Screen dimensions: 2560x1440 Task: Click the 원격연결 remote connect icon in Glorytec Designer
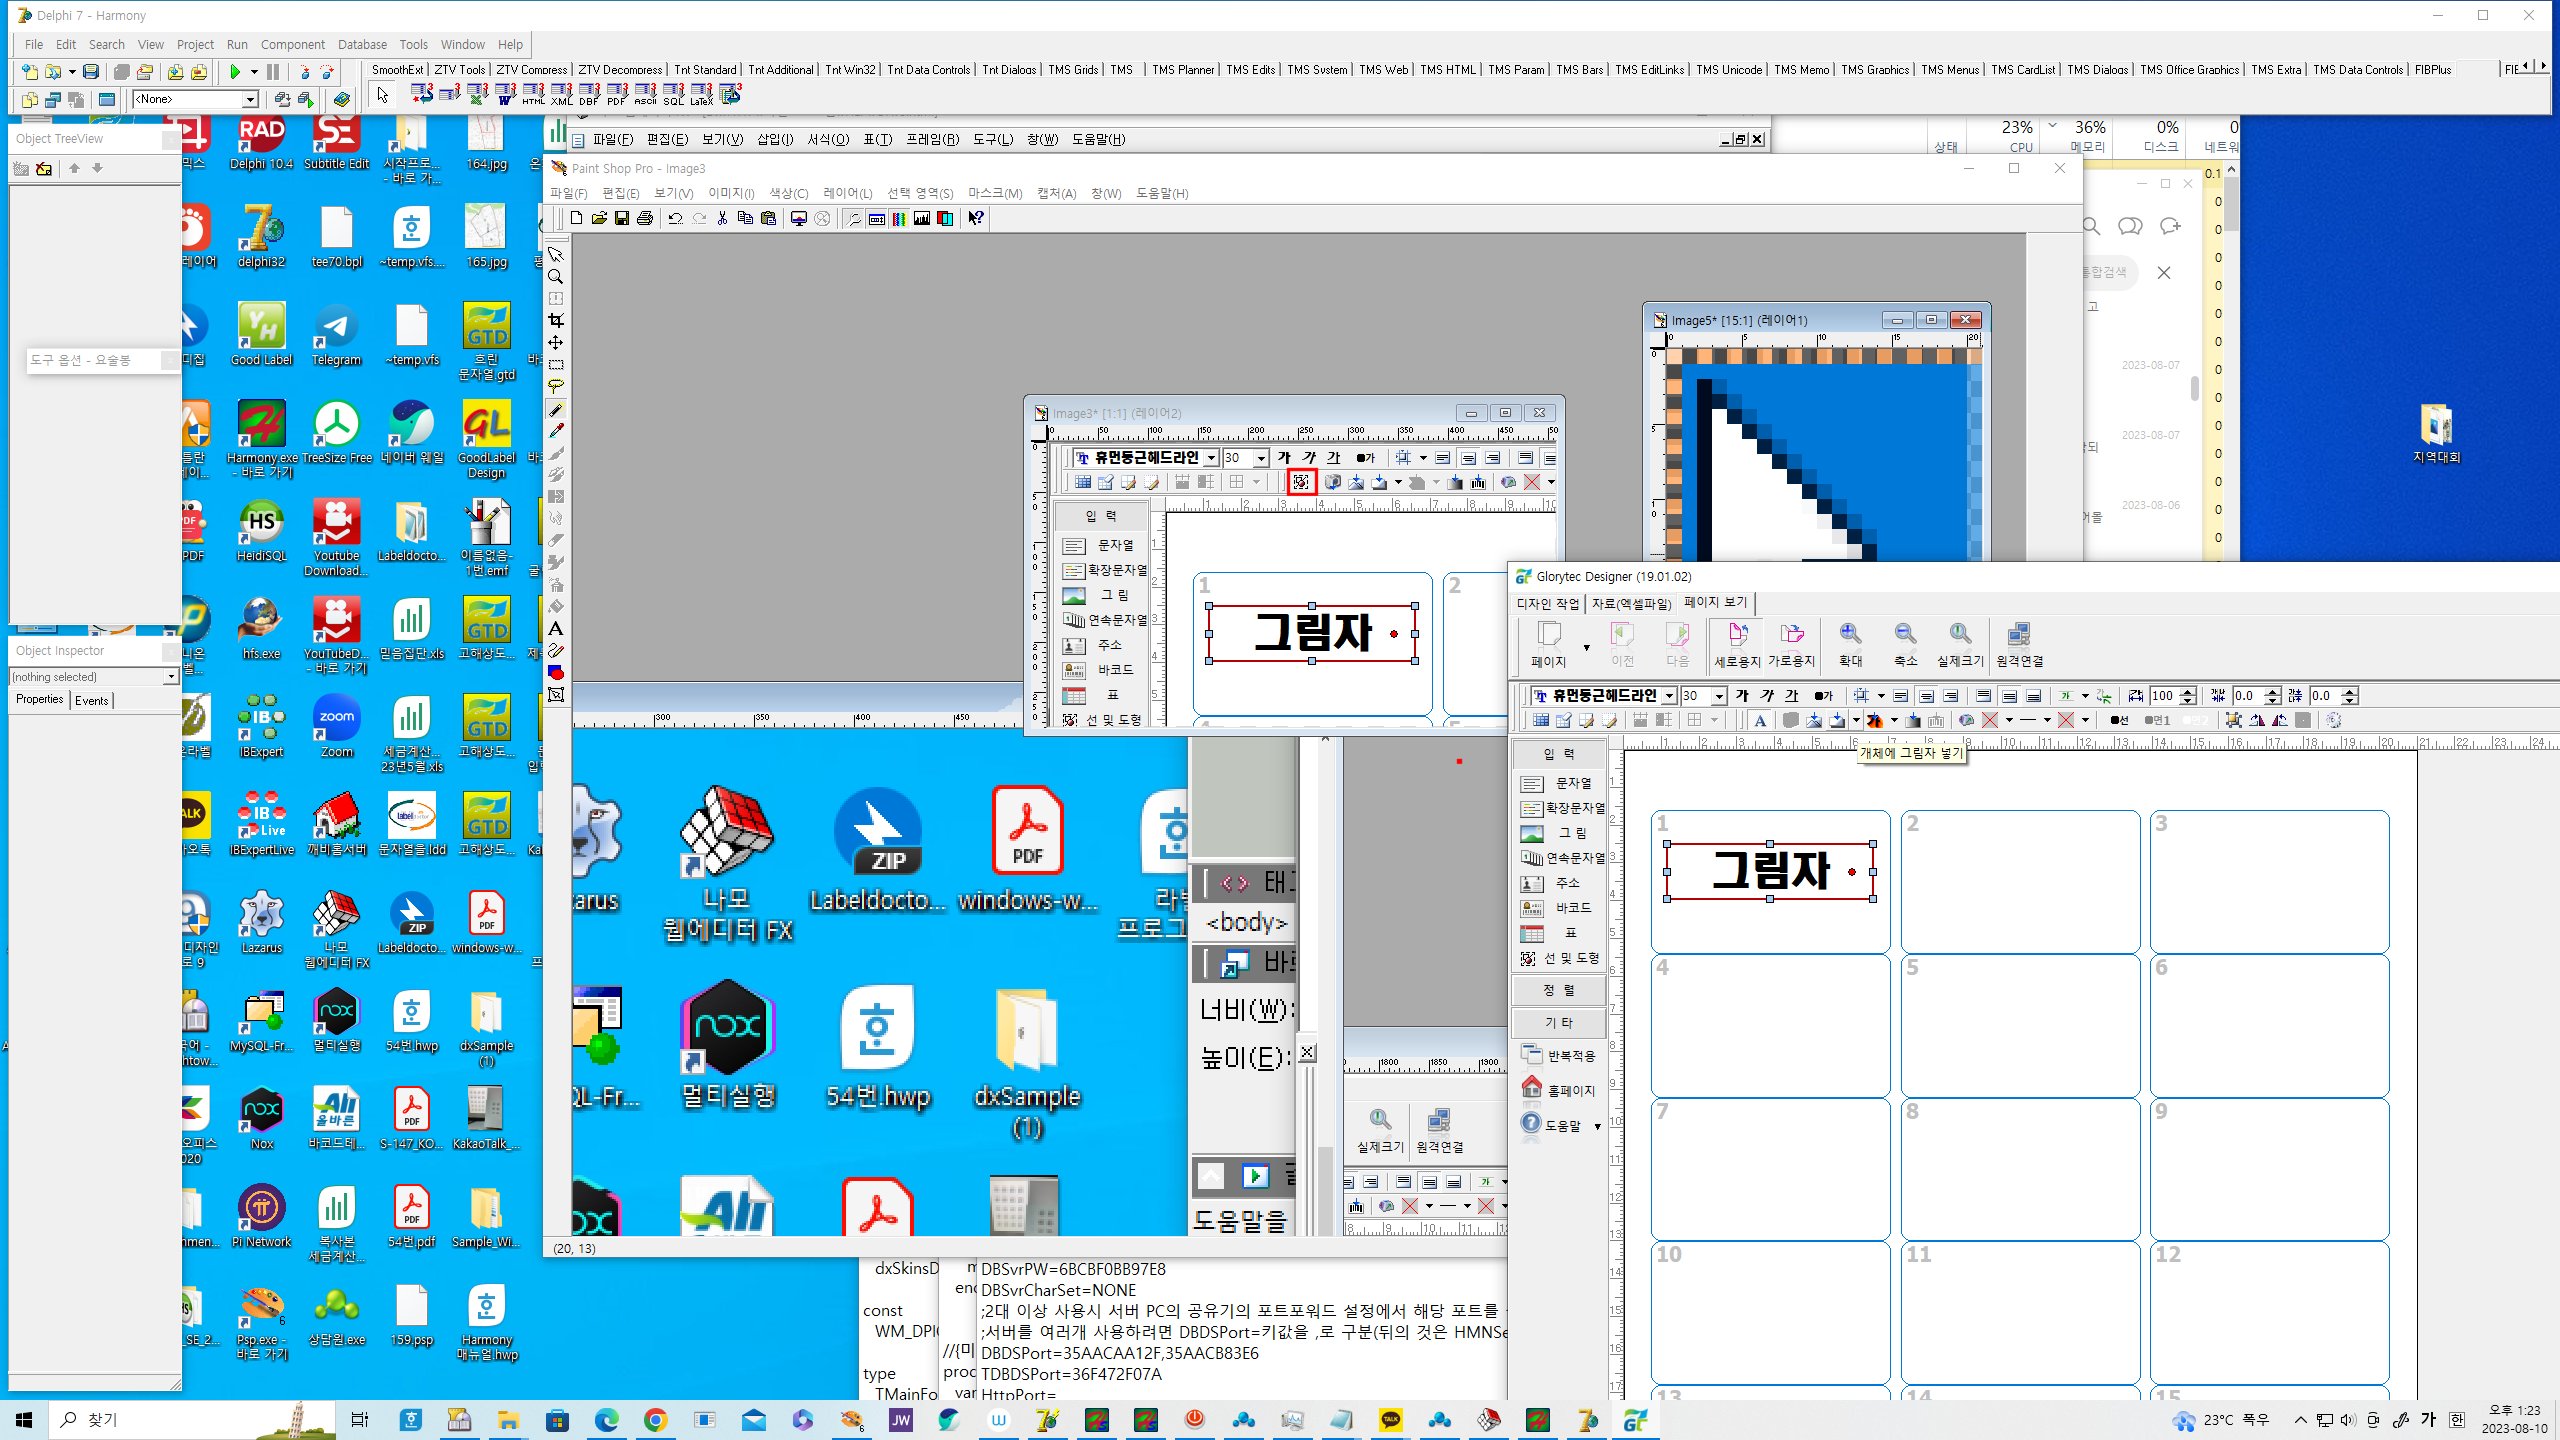[2019, 644]
